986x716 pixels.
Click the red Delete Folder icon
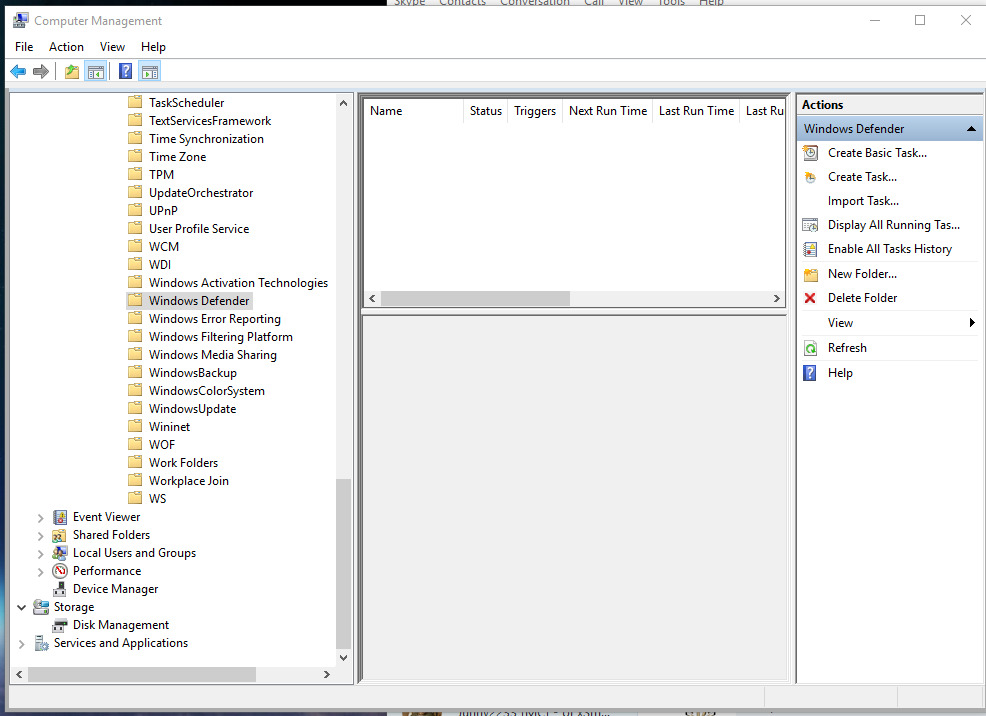811,298
